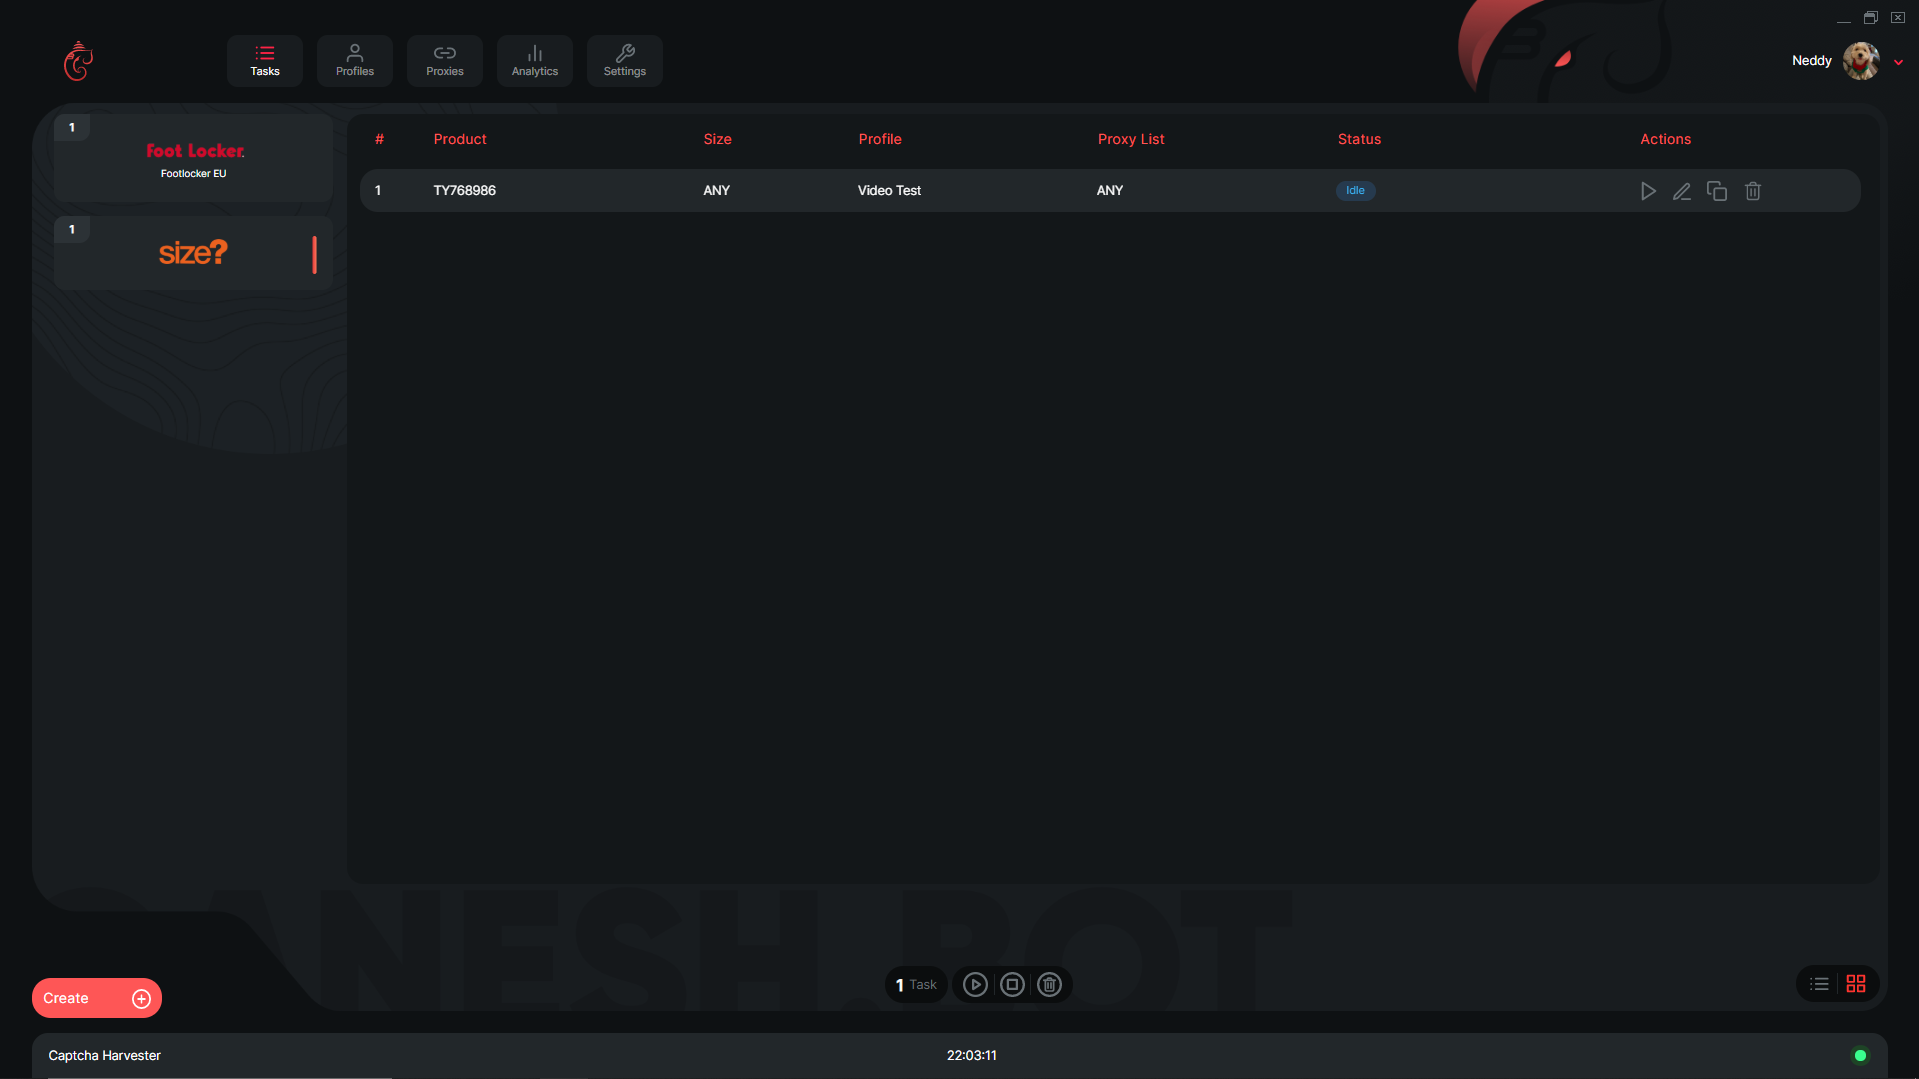This screenshot has height=1079, width=1919.
Task: Select the Footlocker EU store card
Action: tap(194, 159)
